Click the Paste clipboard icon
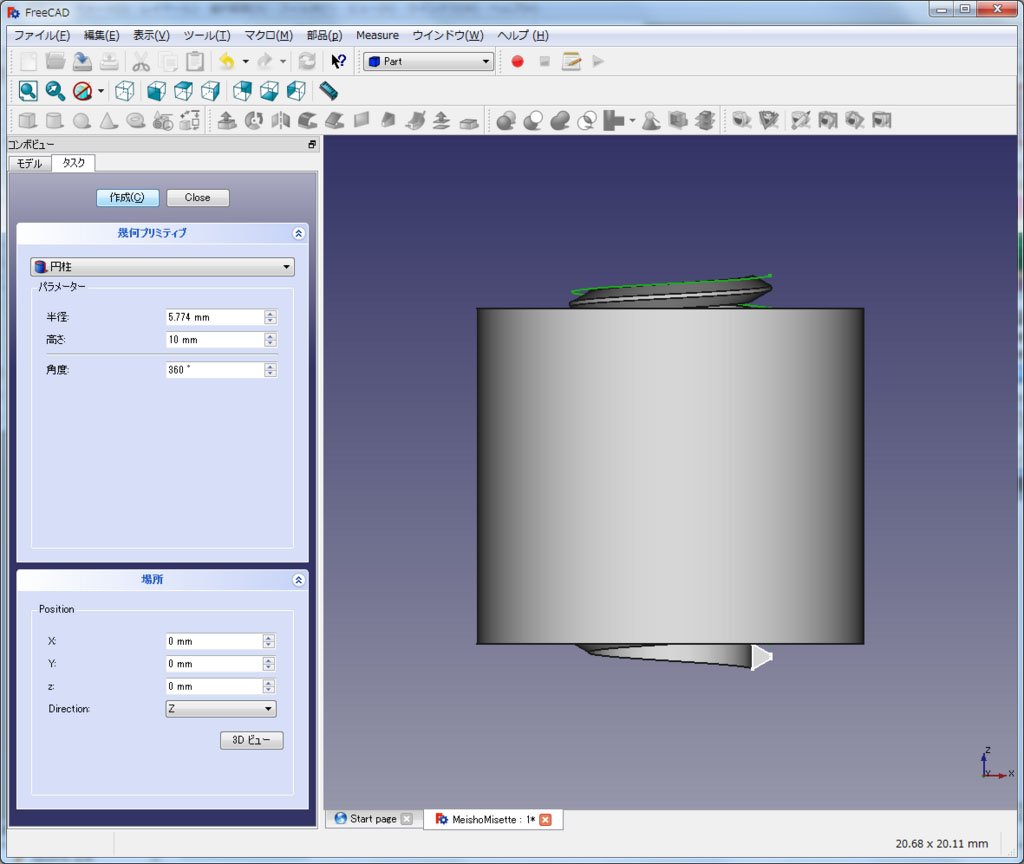This screenshot has height=864, width=1024. (195, 61)
